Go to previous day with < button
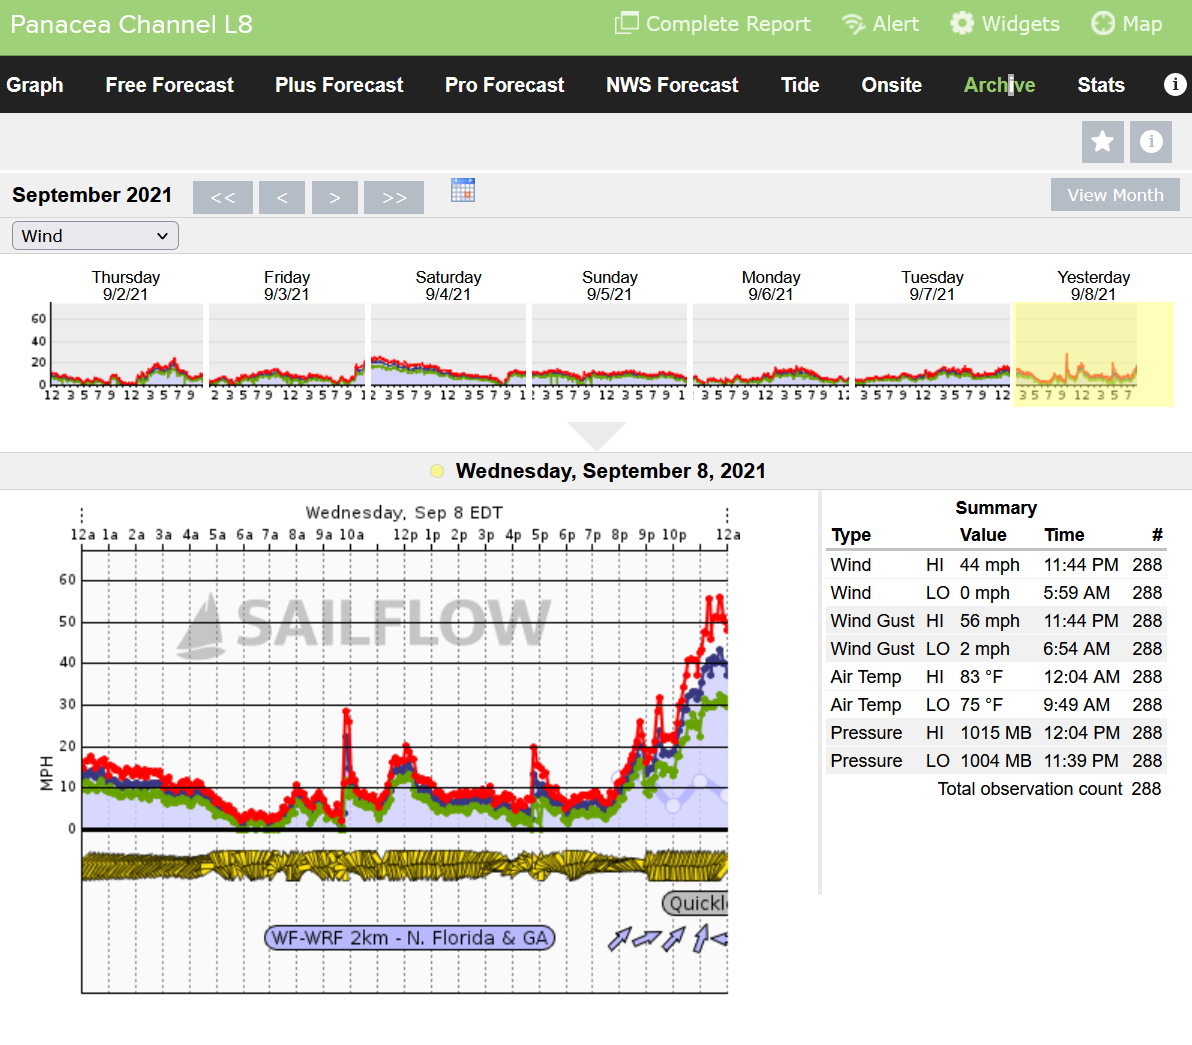Viewport: 1192px width, 1045px height. point(282,198)
